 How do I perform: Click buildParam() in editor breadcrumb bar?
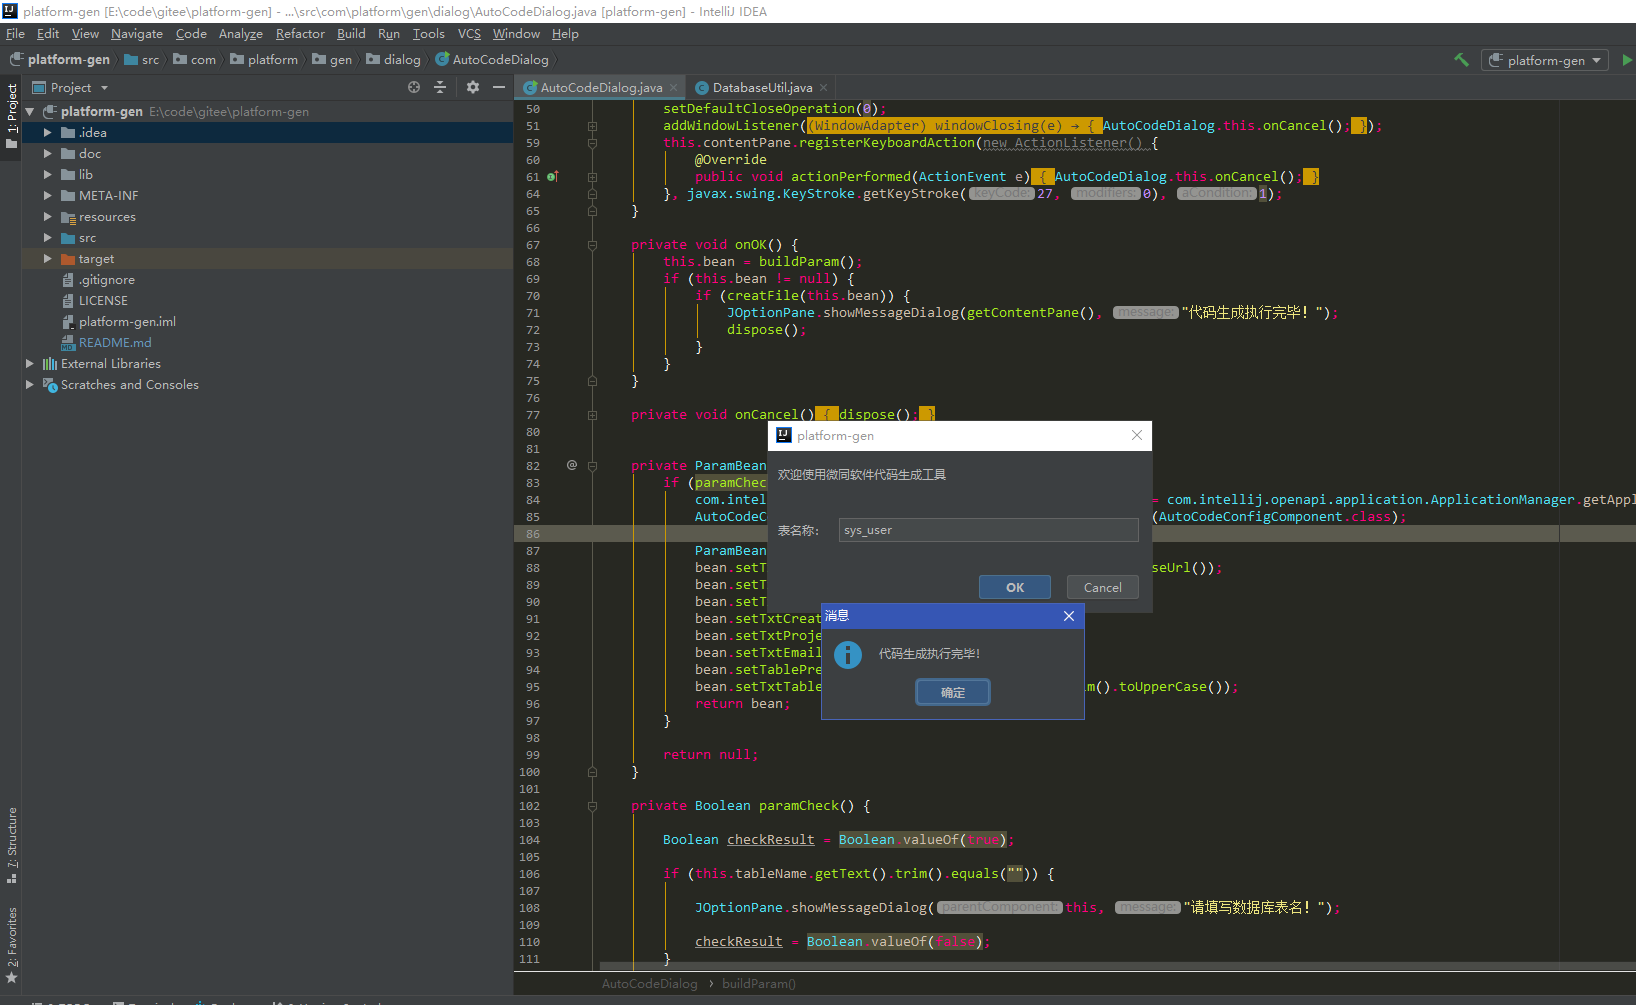pyautogui.click(x=759, y=984)
